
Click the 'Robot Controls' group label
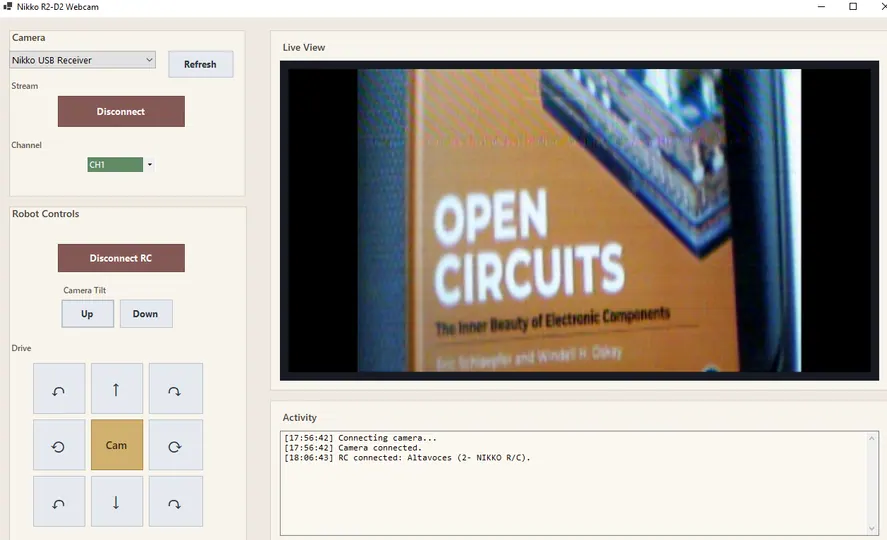(x=45, y=214)
